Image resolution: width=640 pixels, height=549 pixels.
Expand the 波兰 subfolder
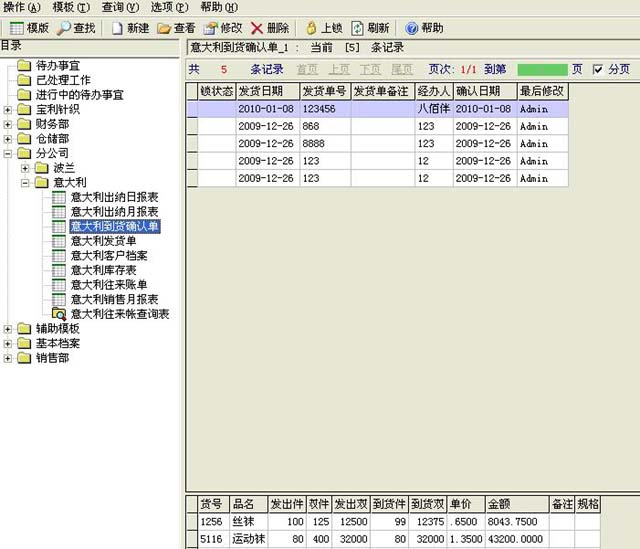[x=24, y=169]
